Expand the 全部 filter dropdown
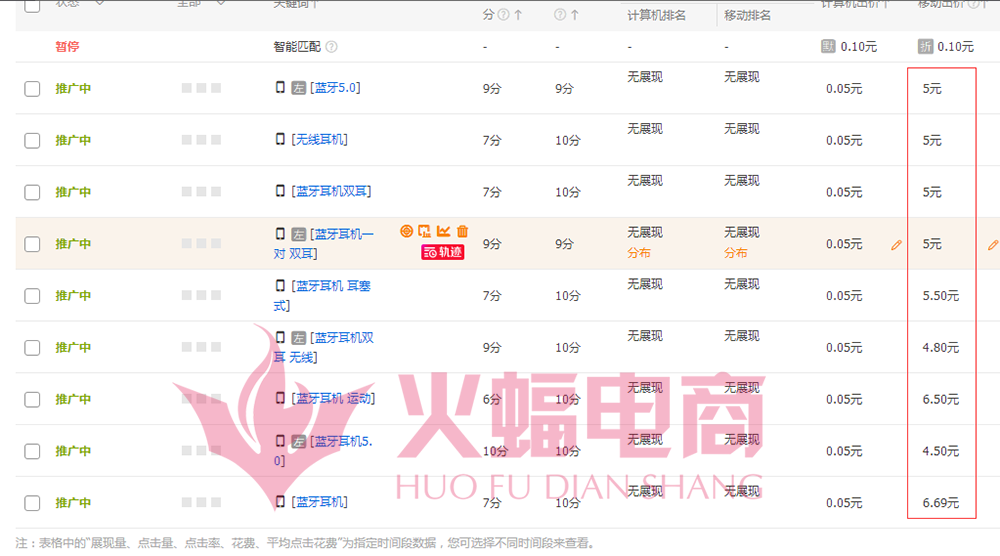Screen dimensions: 1000x556 coord(219,3)
